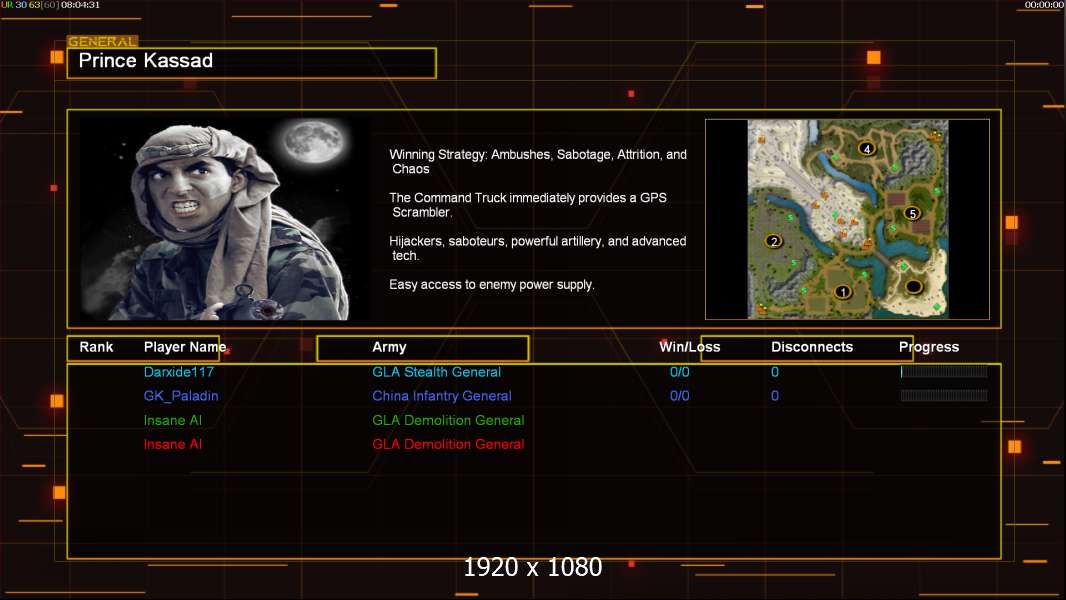Click GK_Paladin's 0/0 win/loss value
The image size is (1066, 600).
point(680,396)
